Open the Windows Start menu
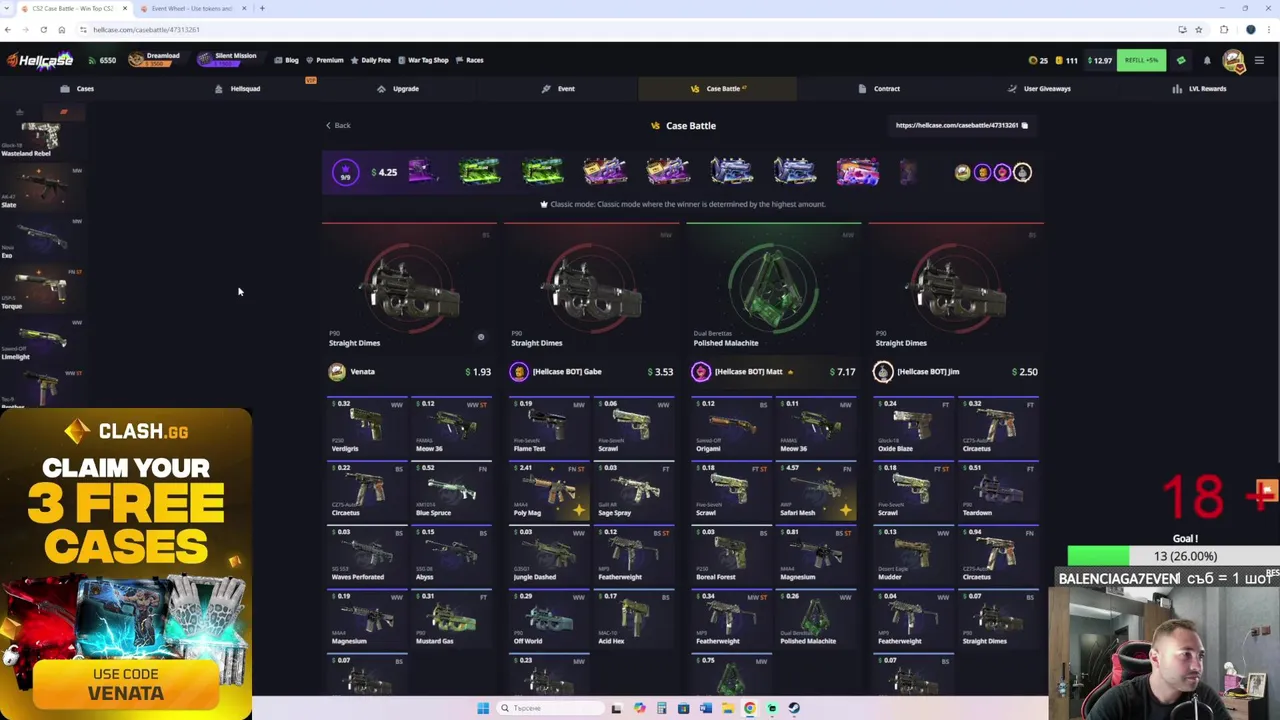The image size is (1280, 720). pyautogui.click(x=483, y=708)
